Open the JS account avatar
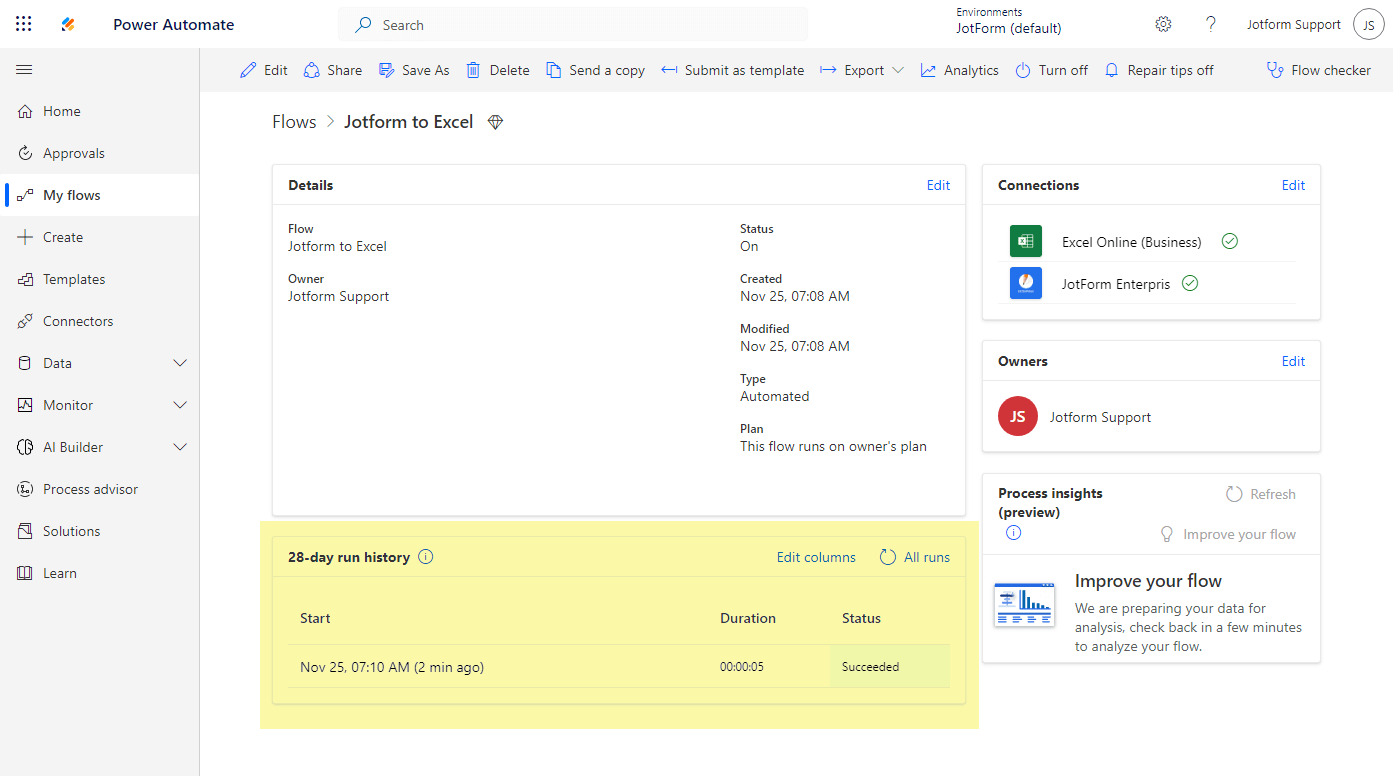 tap(1369, 25)
